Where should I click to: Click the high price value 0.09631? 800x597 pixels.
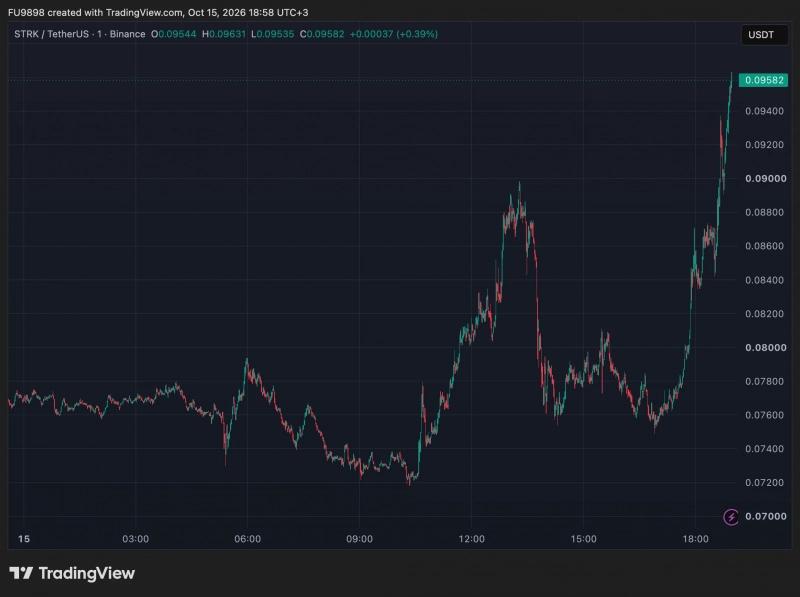pyautogui.click(x=227, y=34)
